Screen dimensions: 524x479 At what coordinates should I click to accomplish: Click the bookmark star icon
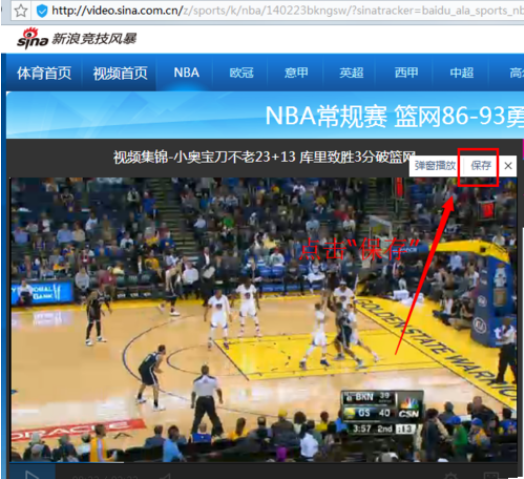click(x=21, y=11)
